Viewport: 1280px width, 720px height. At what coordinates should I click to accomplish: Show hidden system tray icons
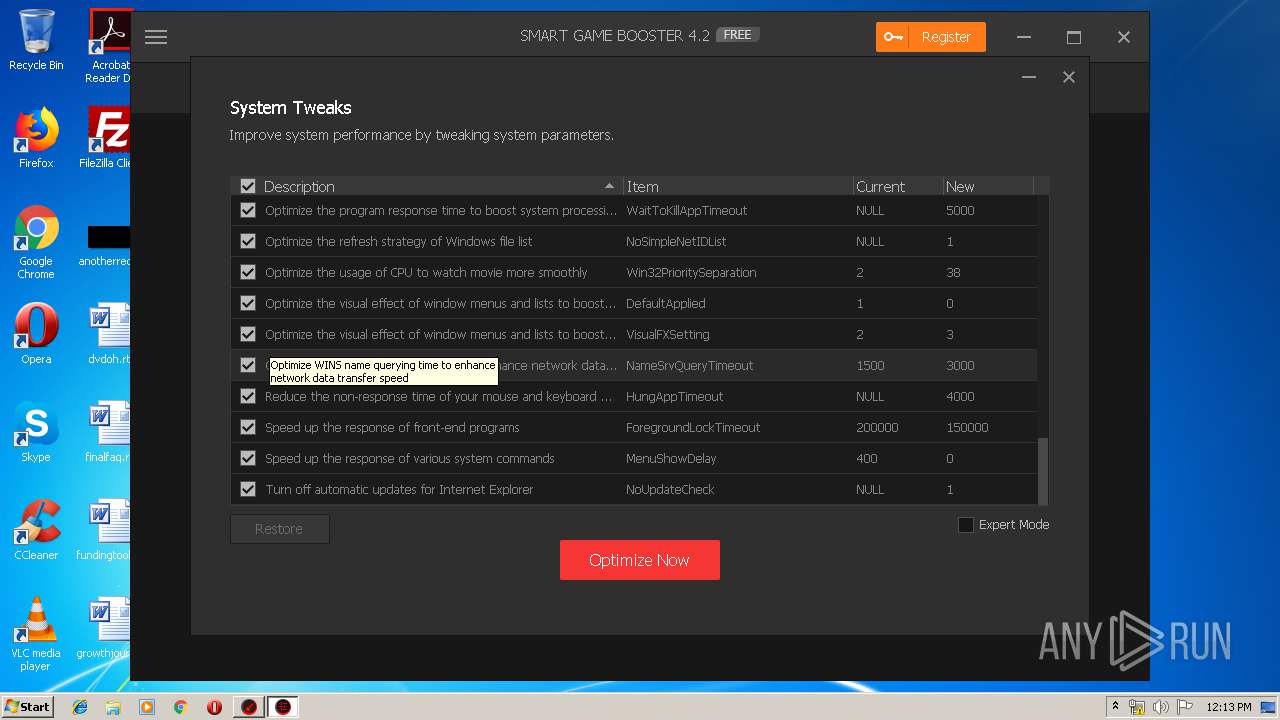[x=1115, y=707]
